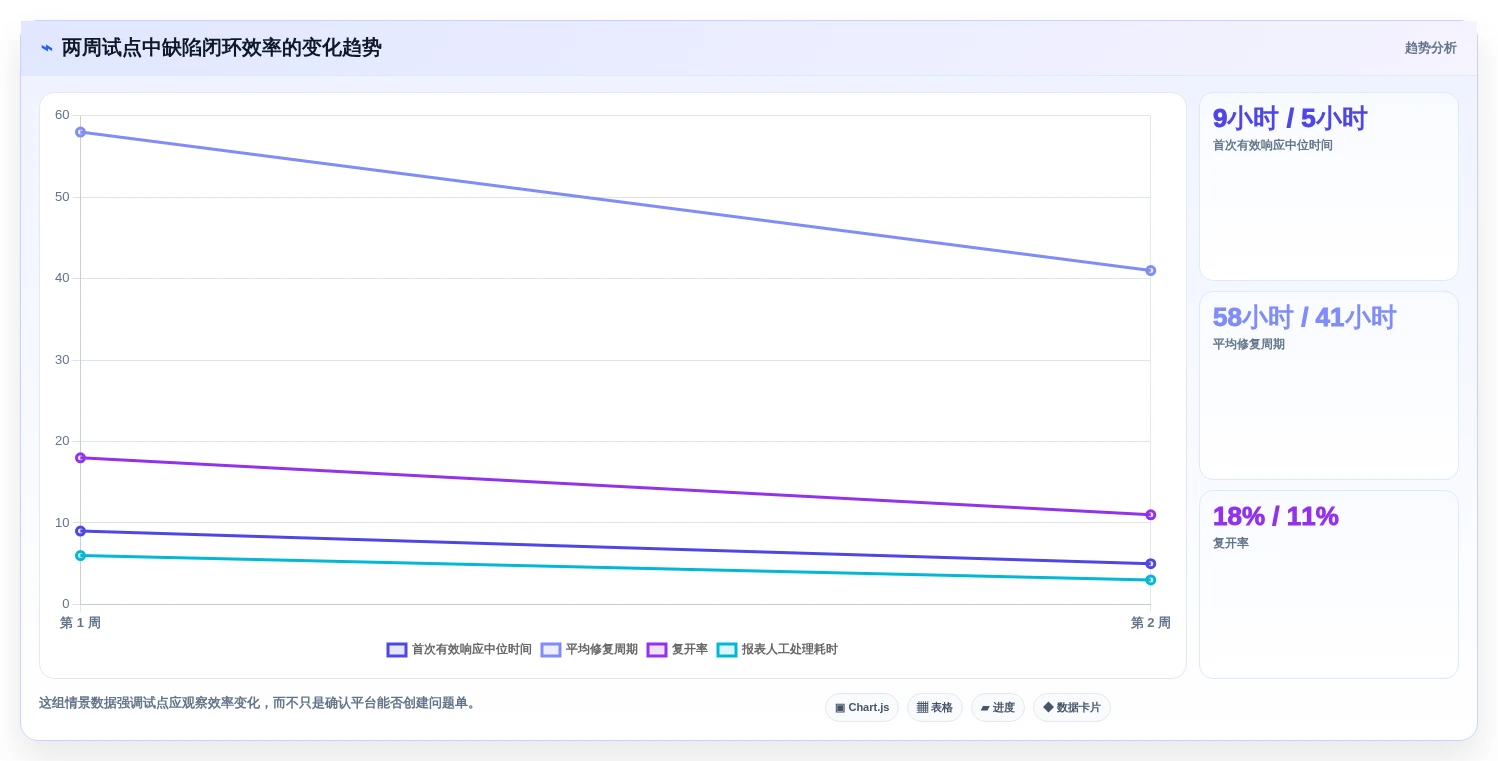Toggle 报表人工处理耗时 legend swatch
This screenshot has width=1498, height=761.
click(727, 650)
